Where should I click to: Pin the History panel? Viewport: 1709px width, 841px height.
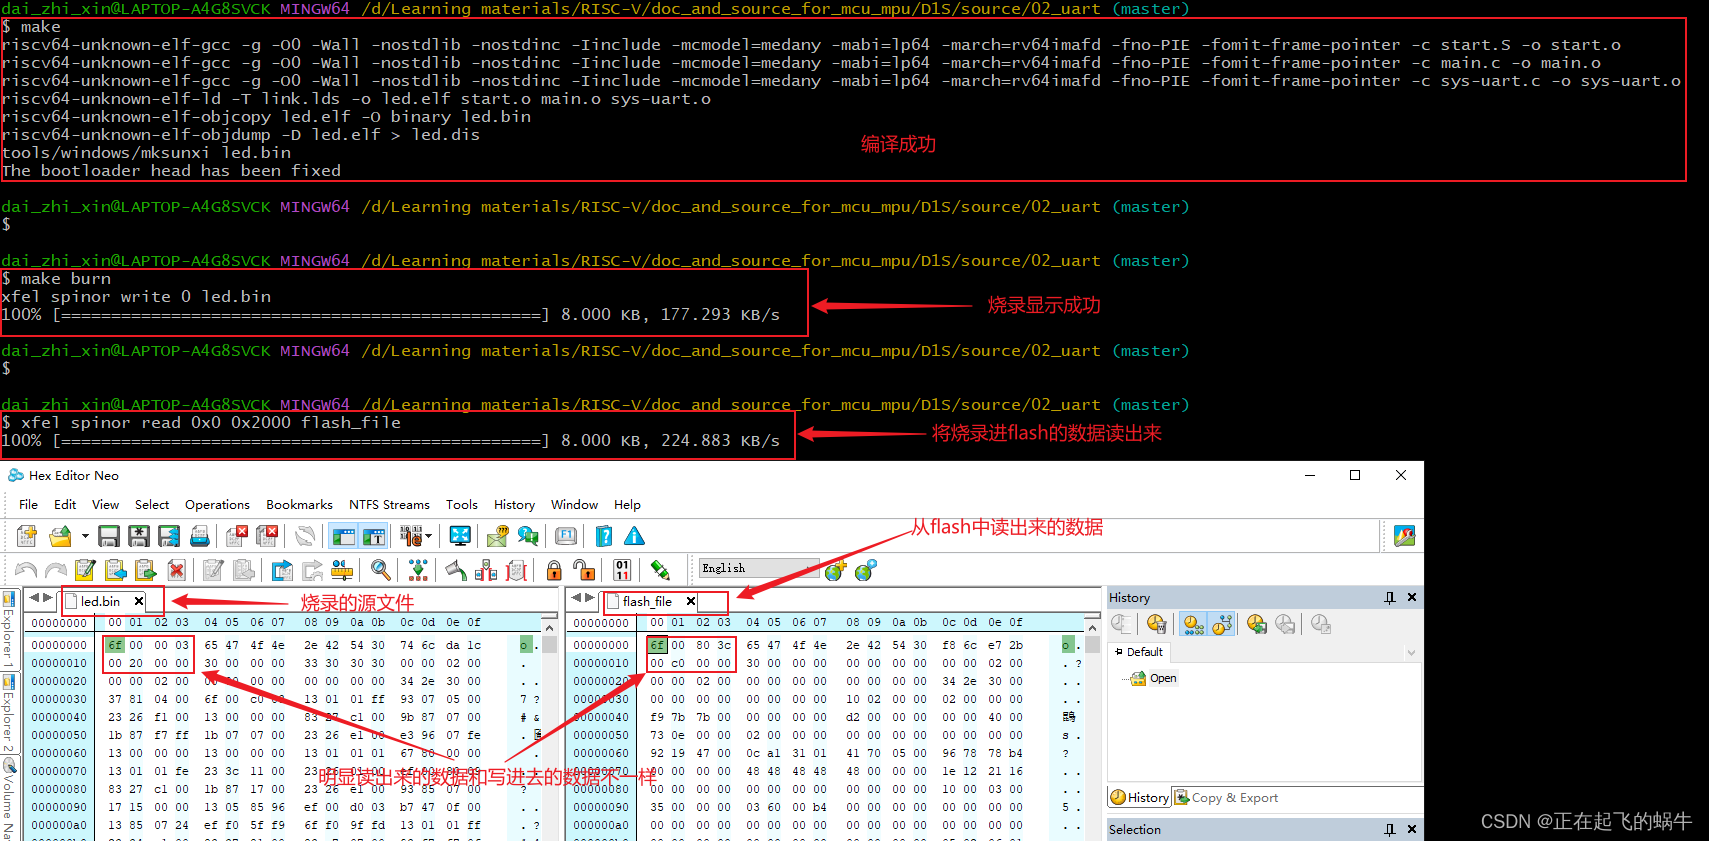[1389, 597]
